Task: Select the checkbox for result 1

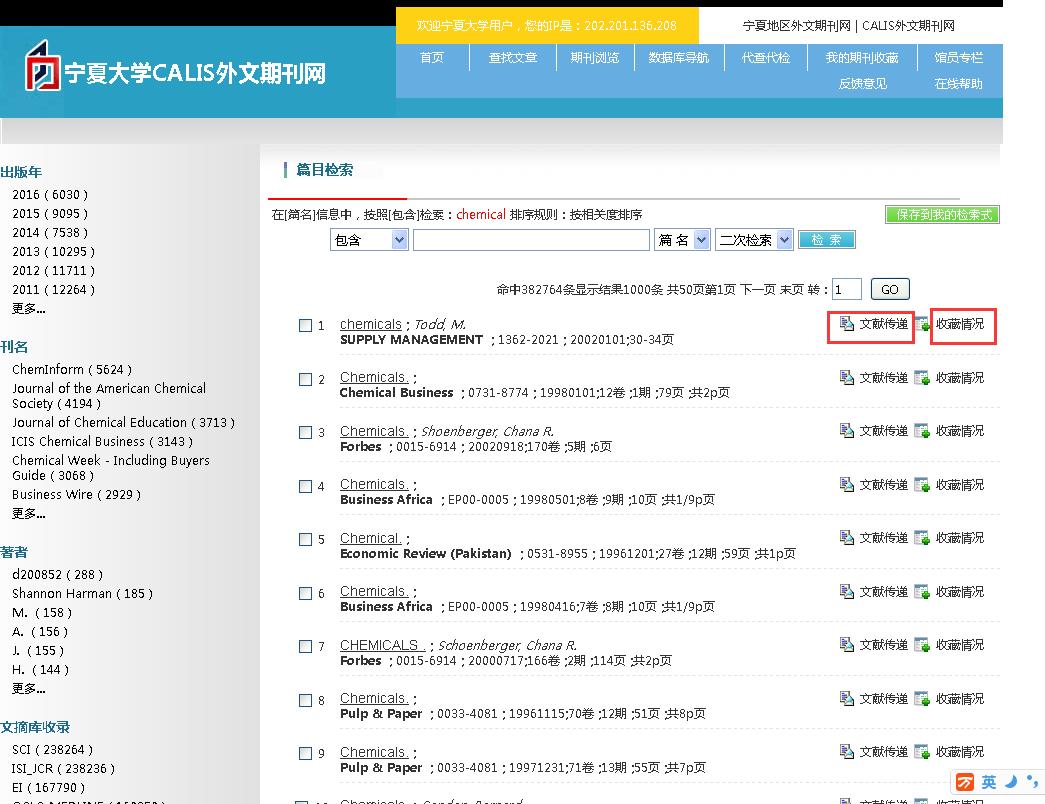Action: (x=305, y=325)
